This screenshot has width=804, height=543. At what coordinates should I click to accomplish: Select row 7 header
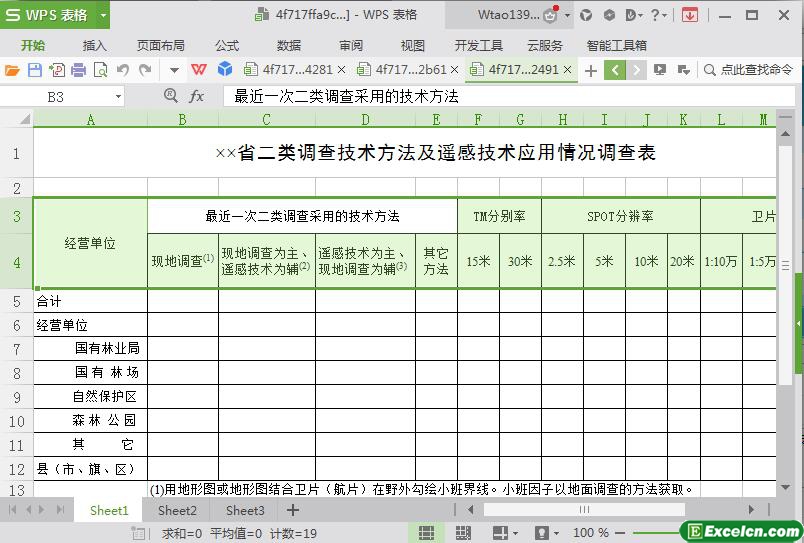pyautogui.click(x=16, y=349)
